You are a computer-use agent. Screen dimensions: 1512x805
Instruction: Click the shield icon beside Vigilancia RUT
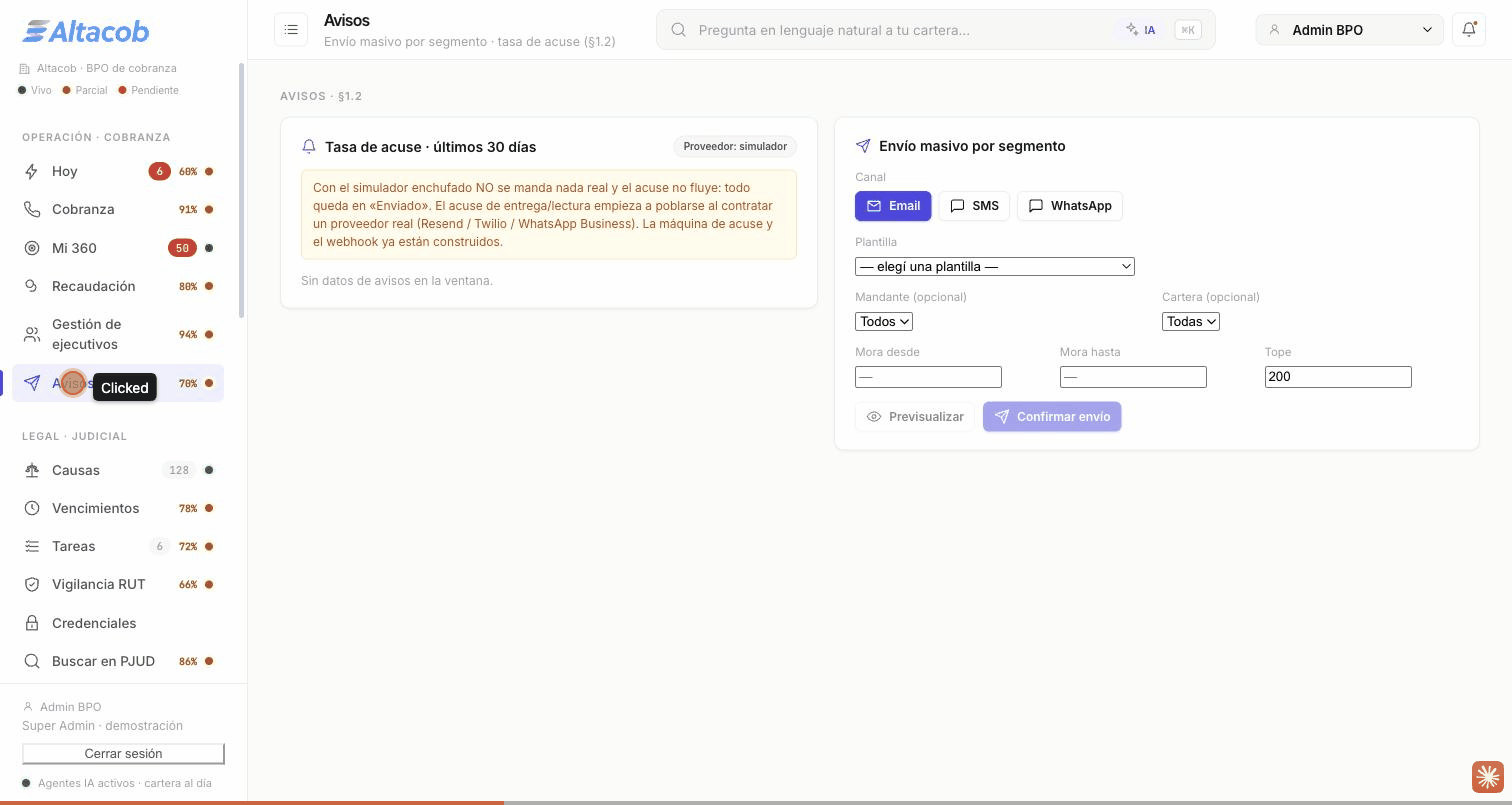click(x=32, y=584)
